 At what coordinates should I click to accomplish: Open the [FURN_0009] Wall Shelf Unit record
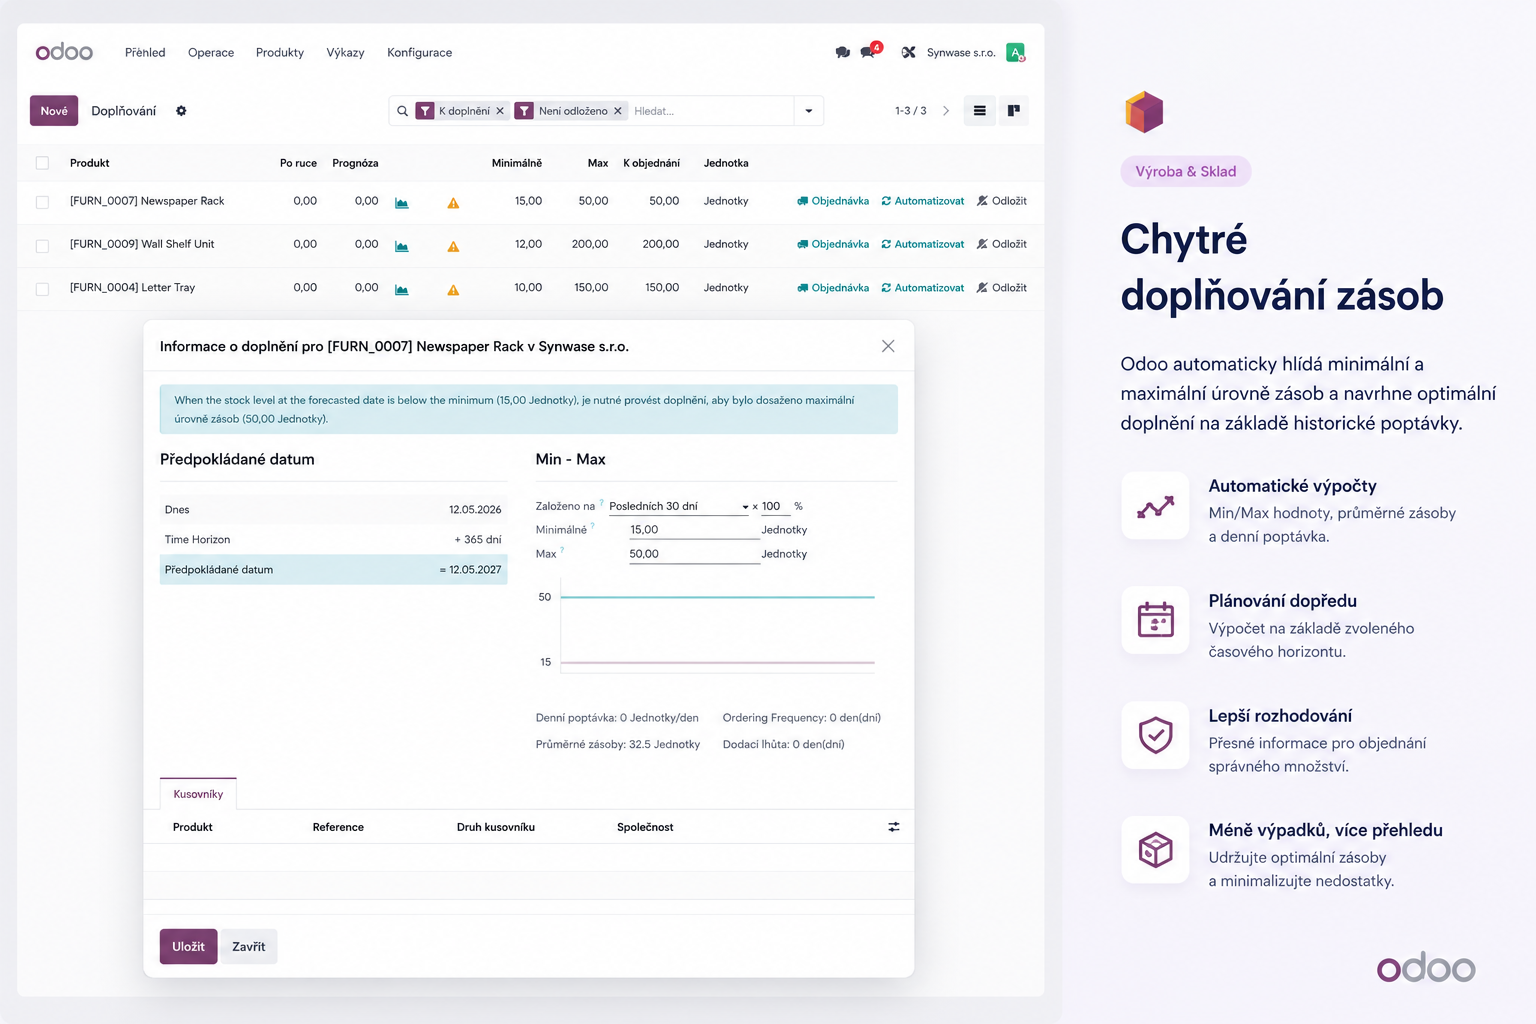pos(142,244)
